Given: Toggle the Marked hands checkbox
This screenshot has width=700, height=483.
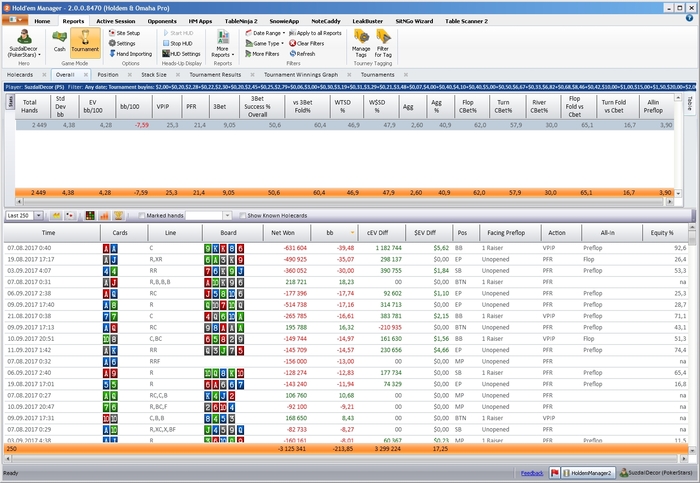Looking at the screenshot, I should tap(142, 216).
